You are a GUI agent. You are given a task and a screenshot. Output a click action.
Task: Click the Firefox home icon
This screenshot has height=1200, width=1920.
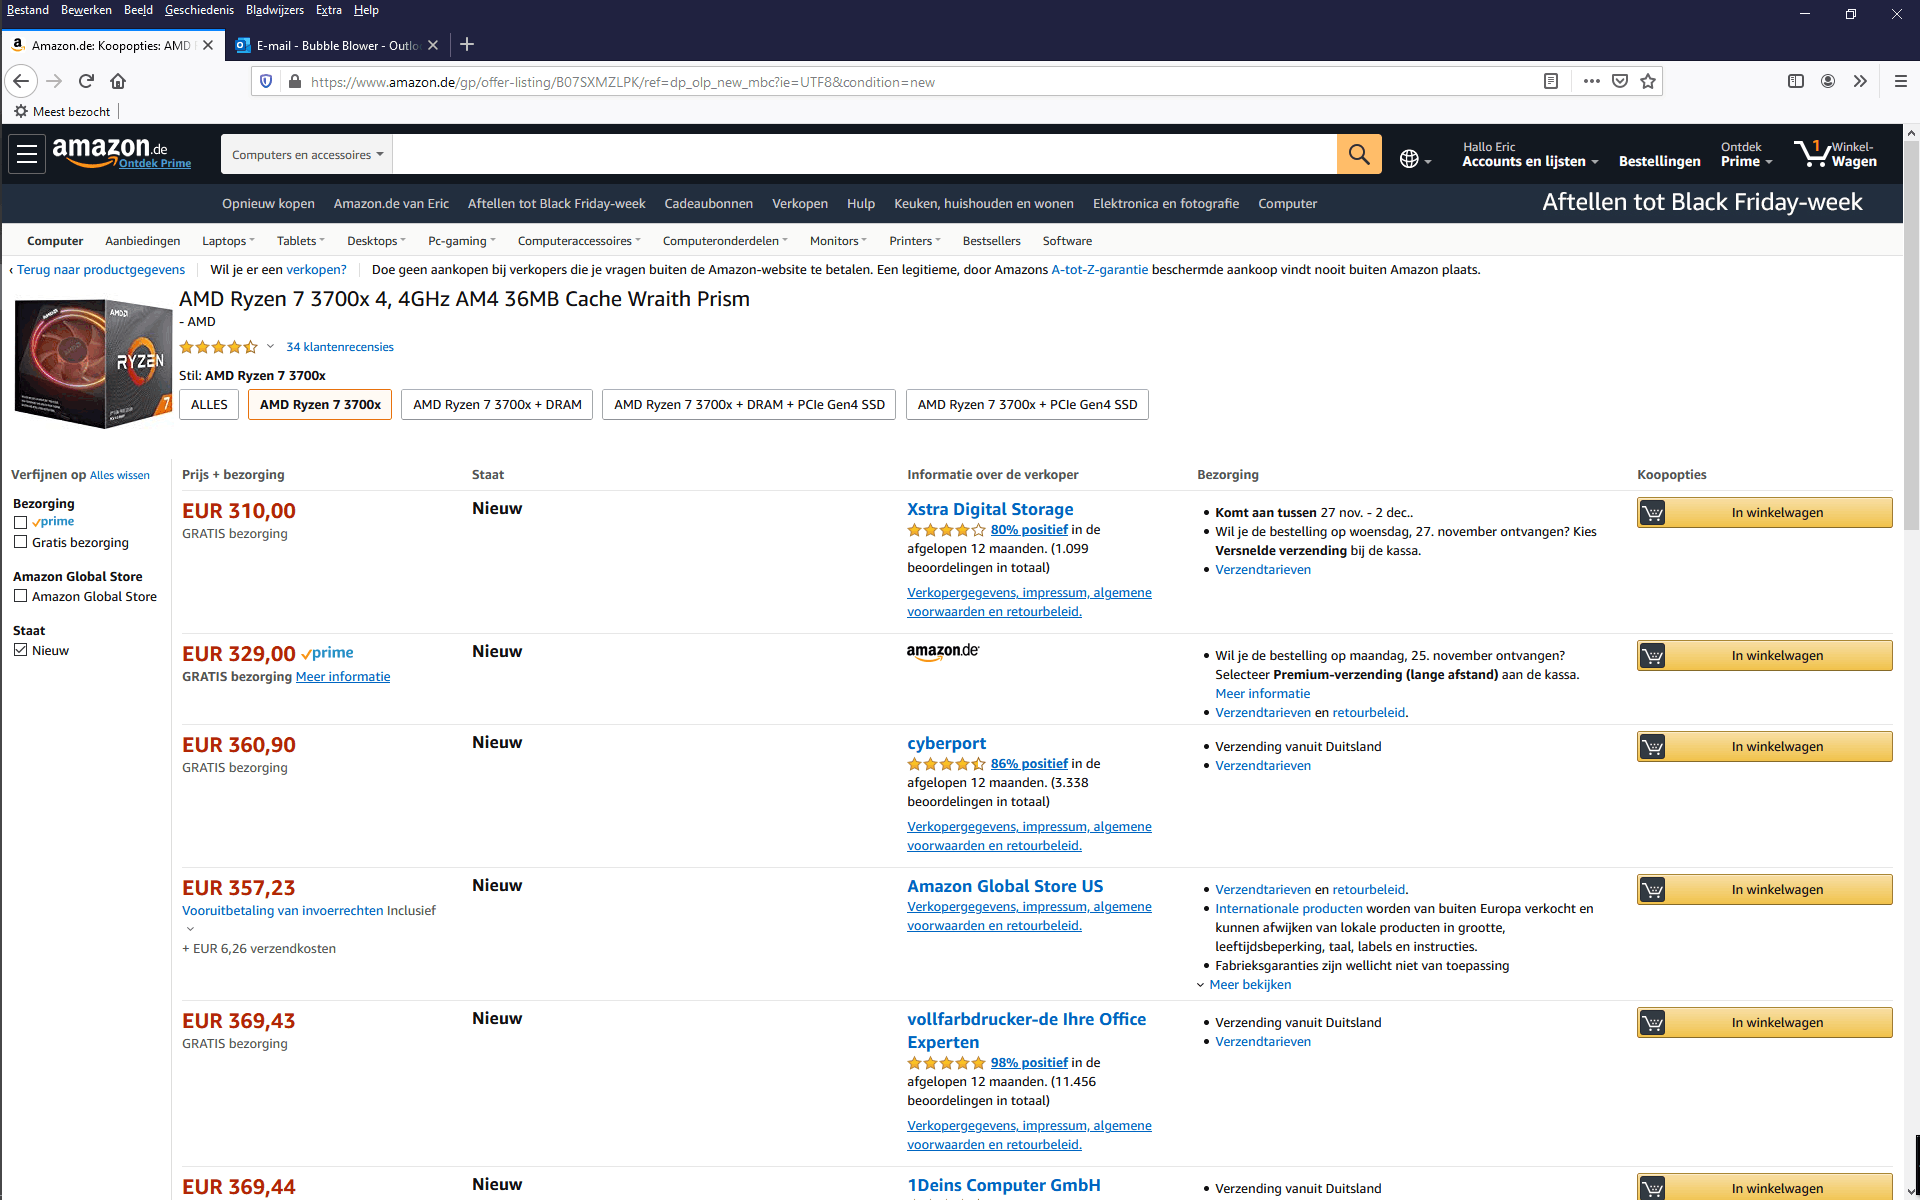118,81
